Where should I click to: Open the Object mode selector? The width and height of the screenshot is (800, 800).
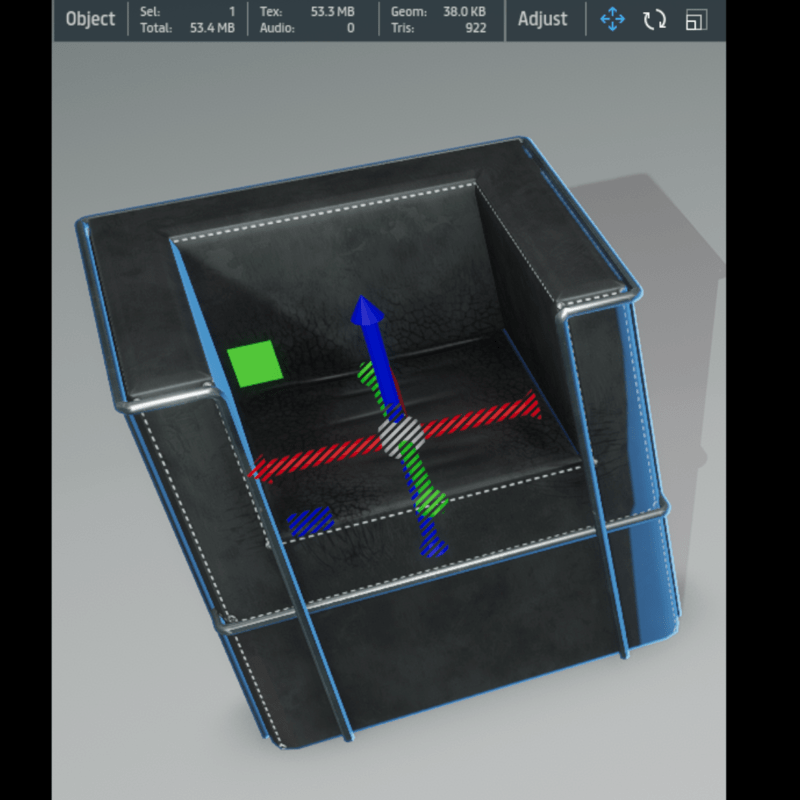point(90,20)
